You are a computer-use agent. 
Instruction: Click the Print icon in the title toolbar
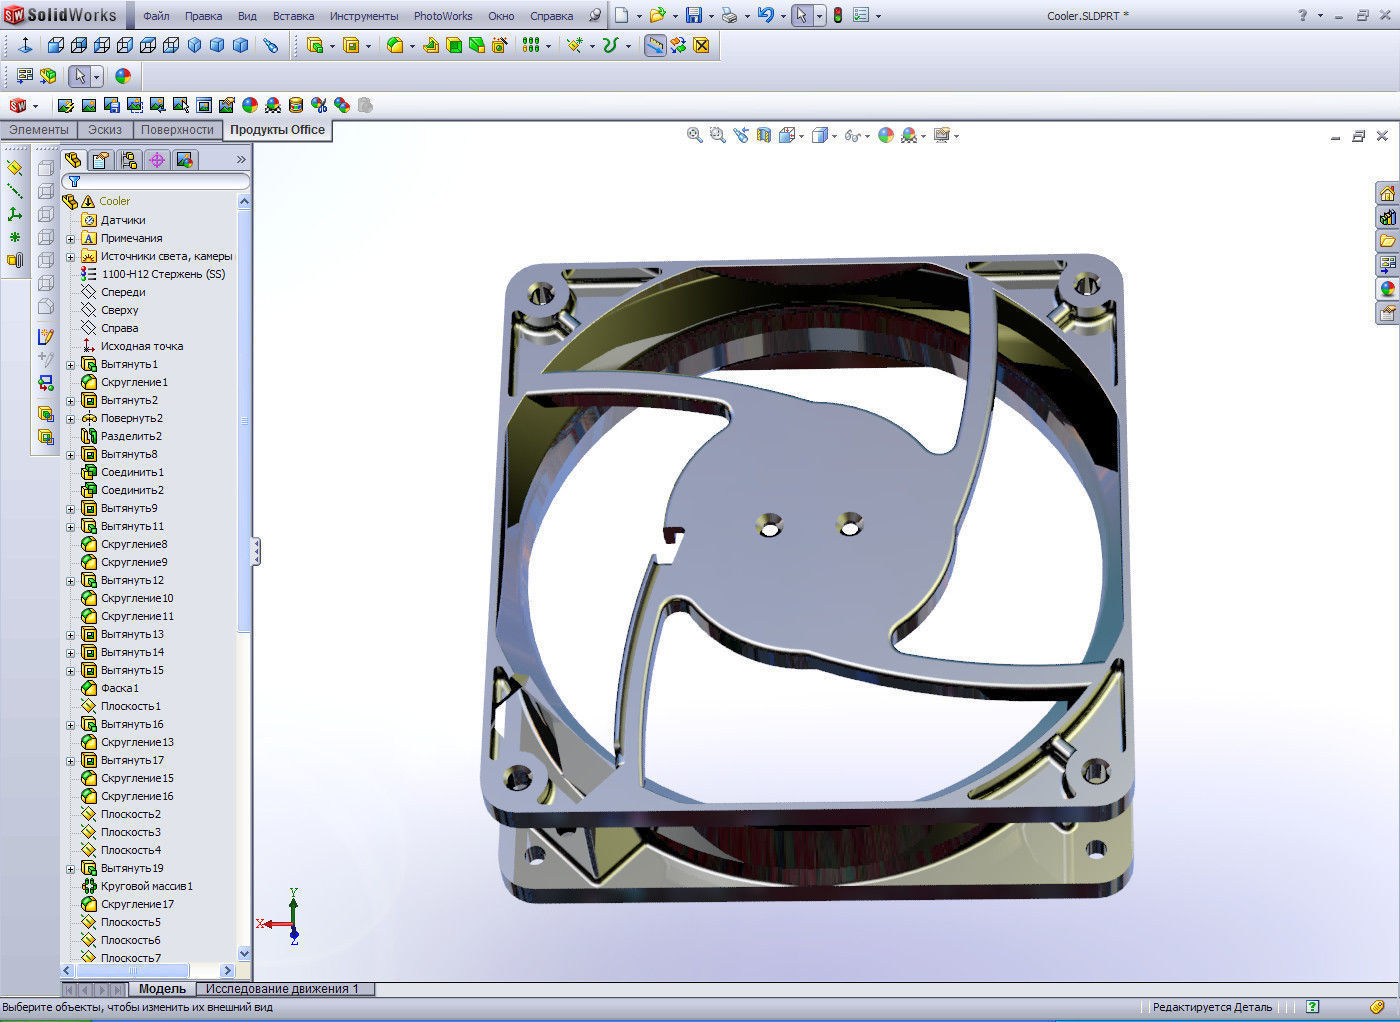point(729,15)
